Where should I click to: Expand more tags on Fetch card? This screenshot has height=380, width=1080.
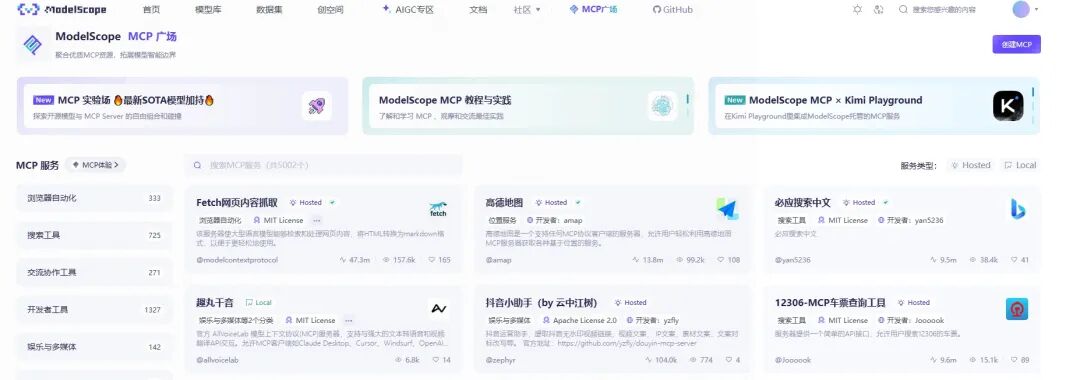[x=316, y=220]
